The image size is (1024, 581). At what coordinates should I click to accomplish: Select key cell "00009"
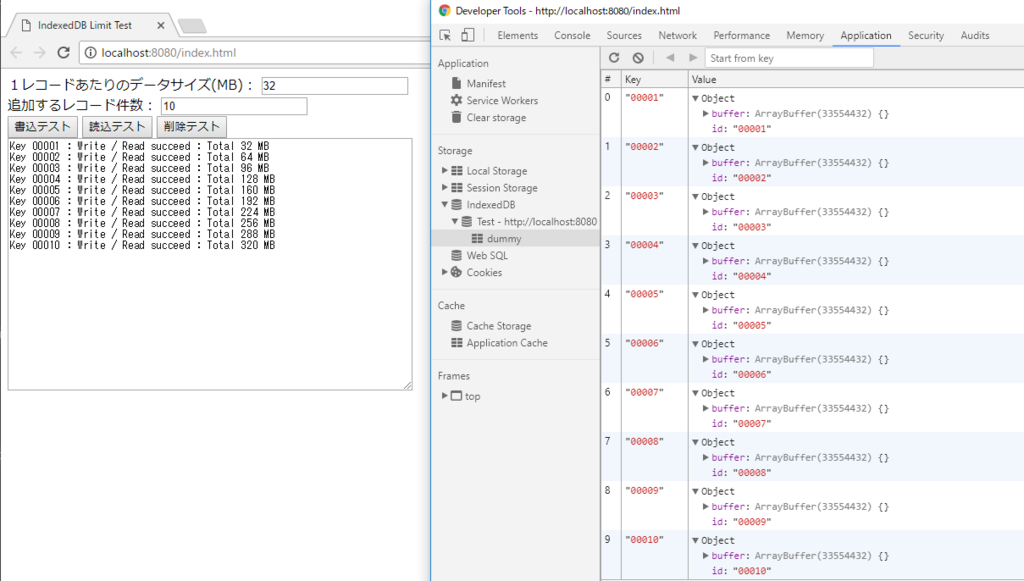[x=644, y=491]
